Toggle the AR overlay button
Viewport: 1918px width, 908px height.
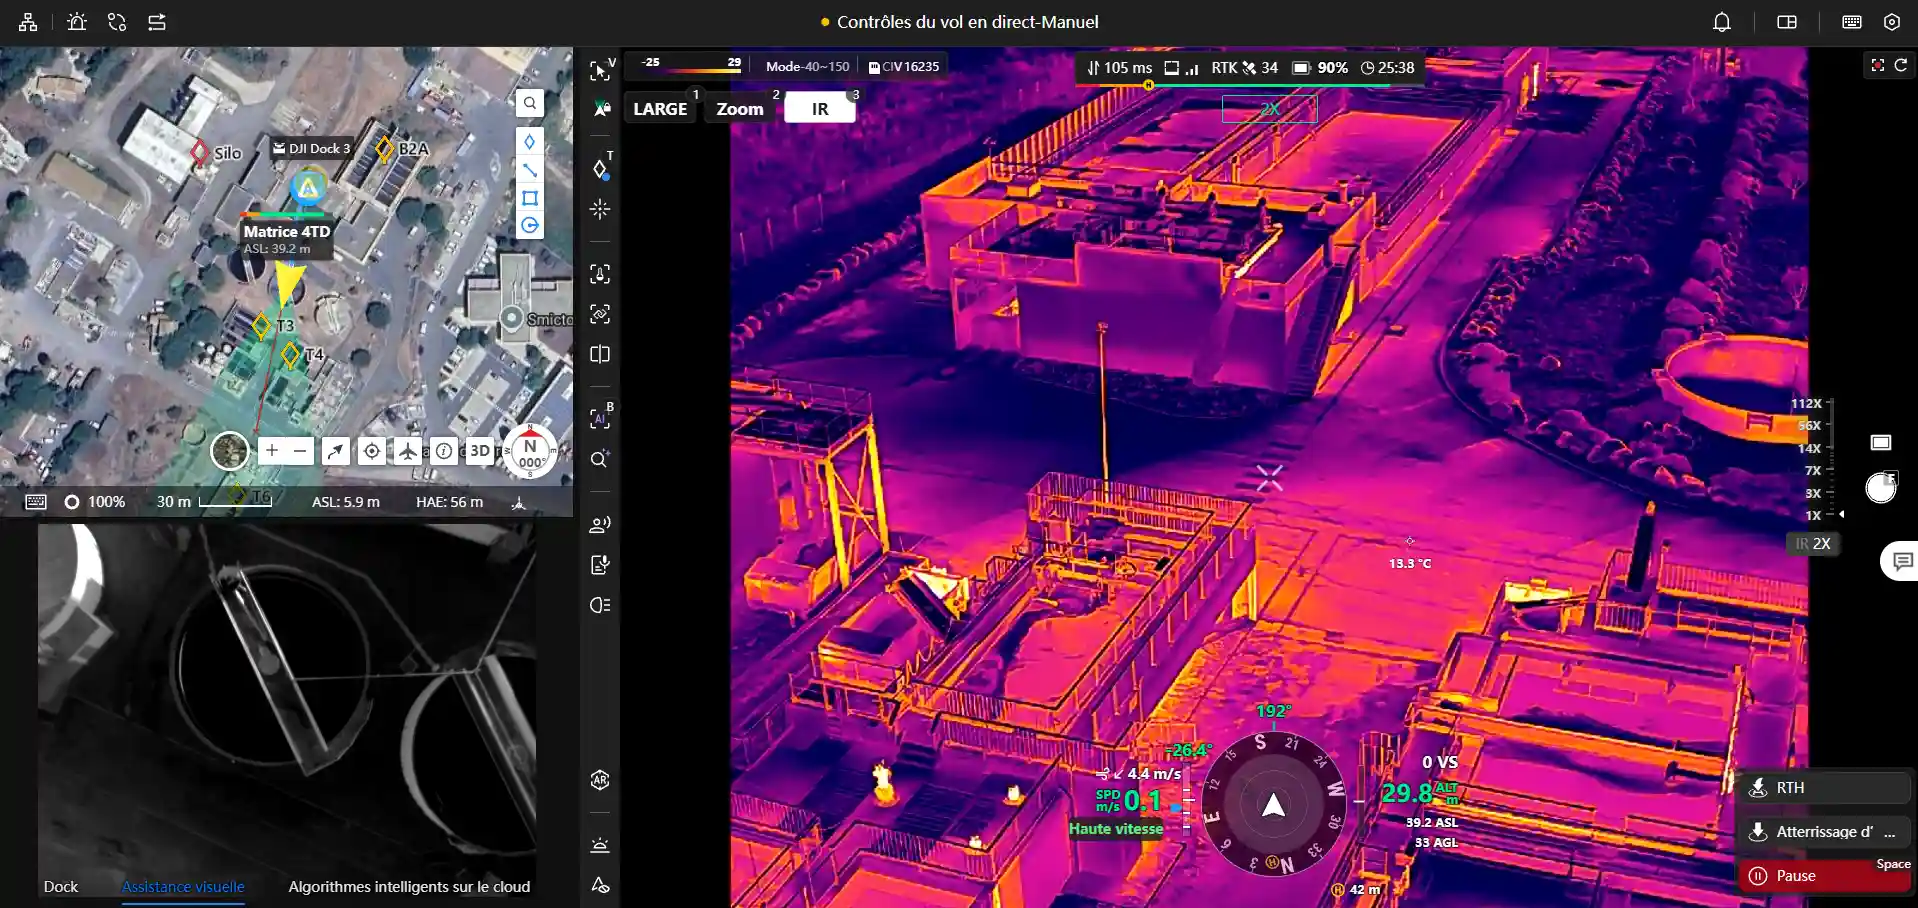(600, 780)
